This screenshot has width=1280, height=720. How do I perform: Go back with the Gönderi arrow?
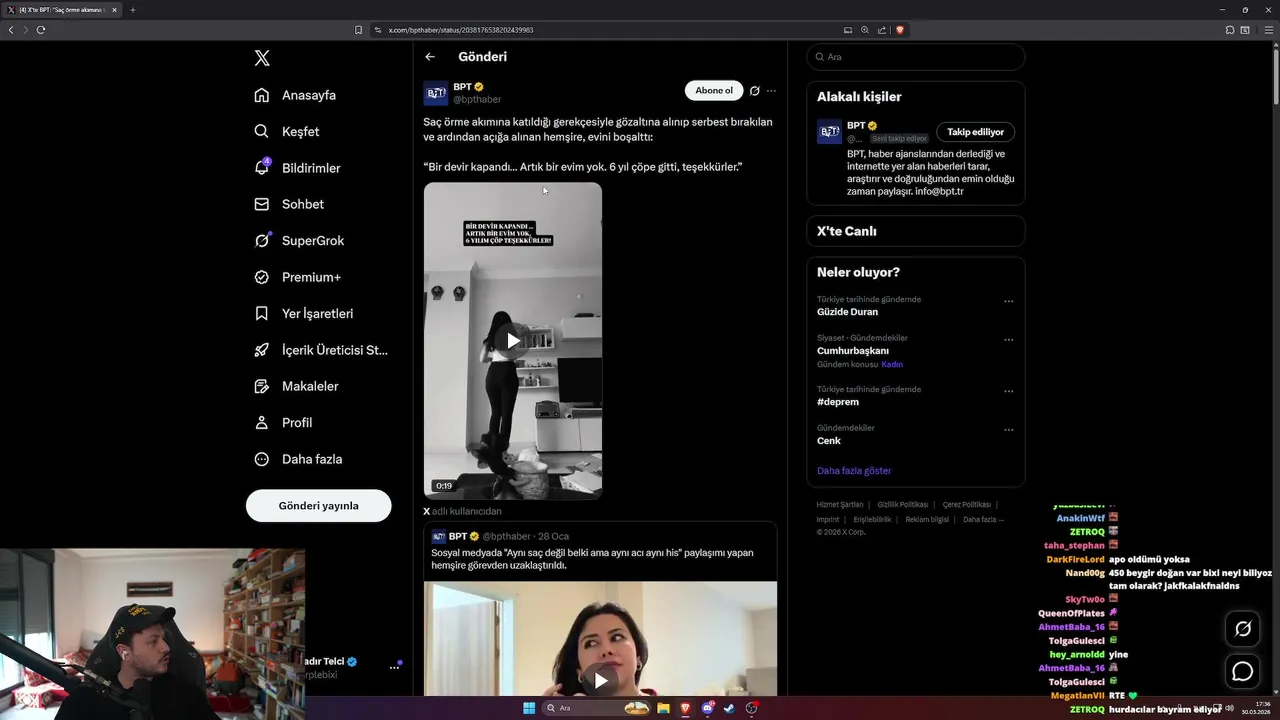pyautogui.click(x=430, y=57)
